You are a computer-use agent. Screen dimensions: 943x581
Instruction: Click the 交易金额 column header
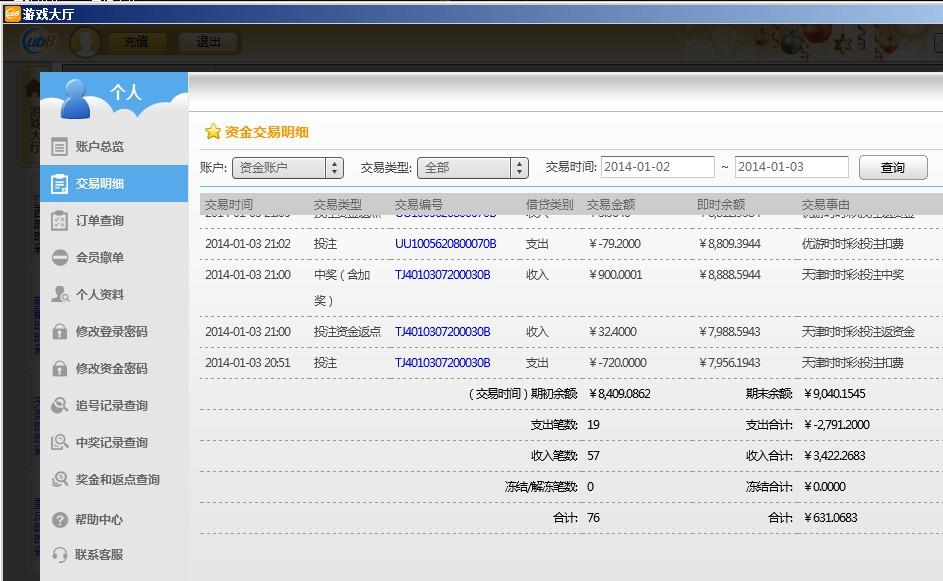tap(610, 204)
